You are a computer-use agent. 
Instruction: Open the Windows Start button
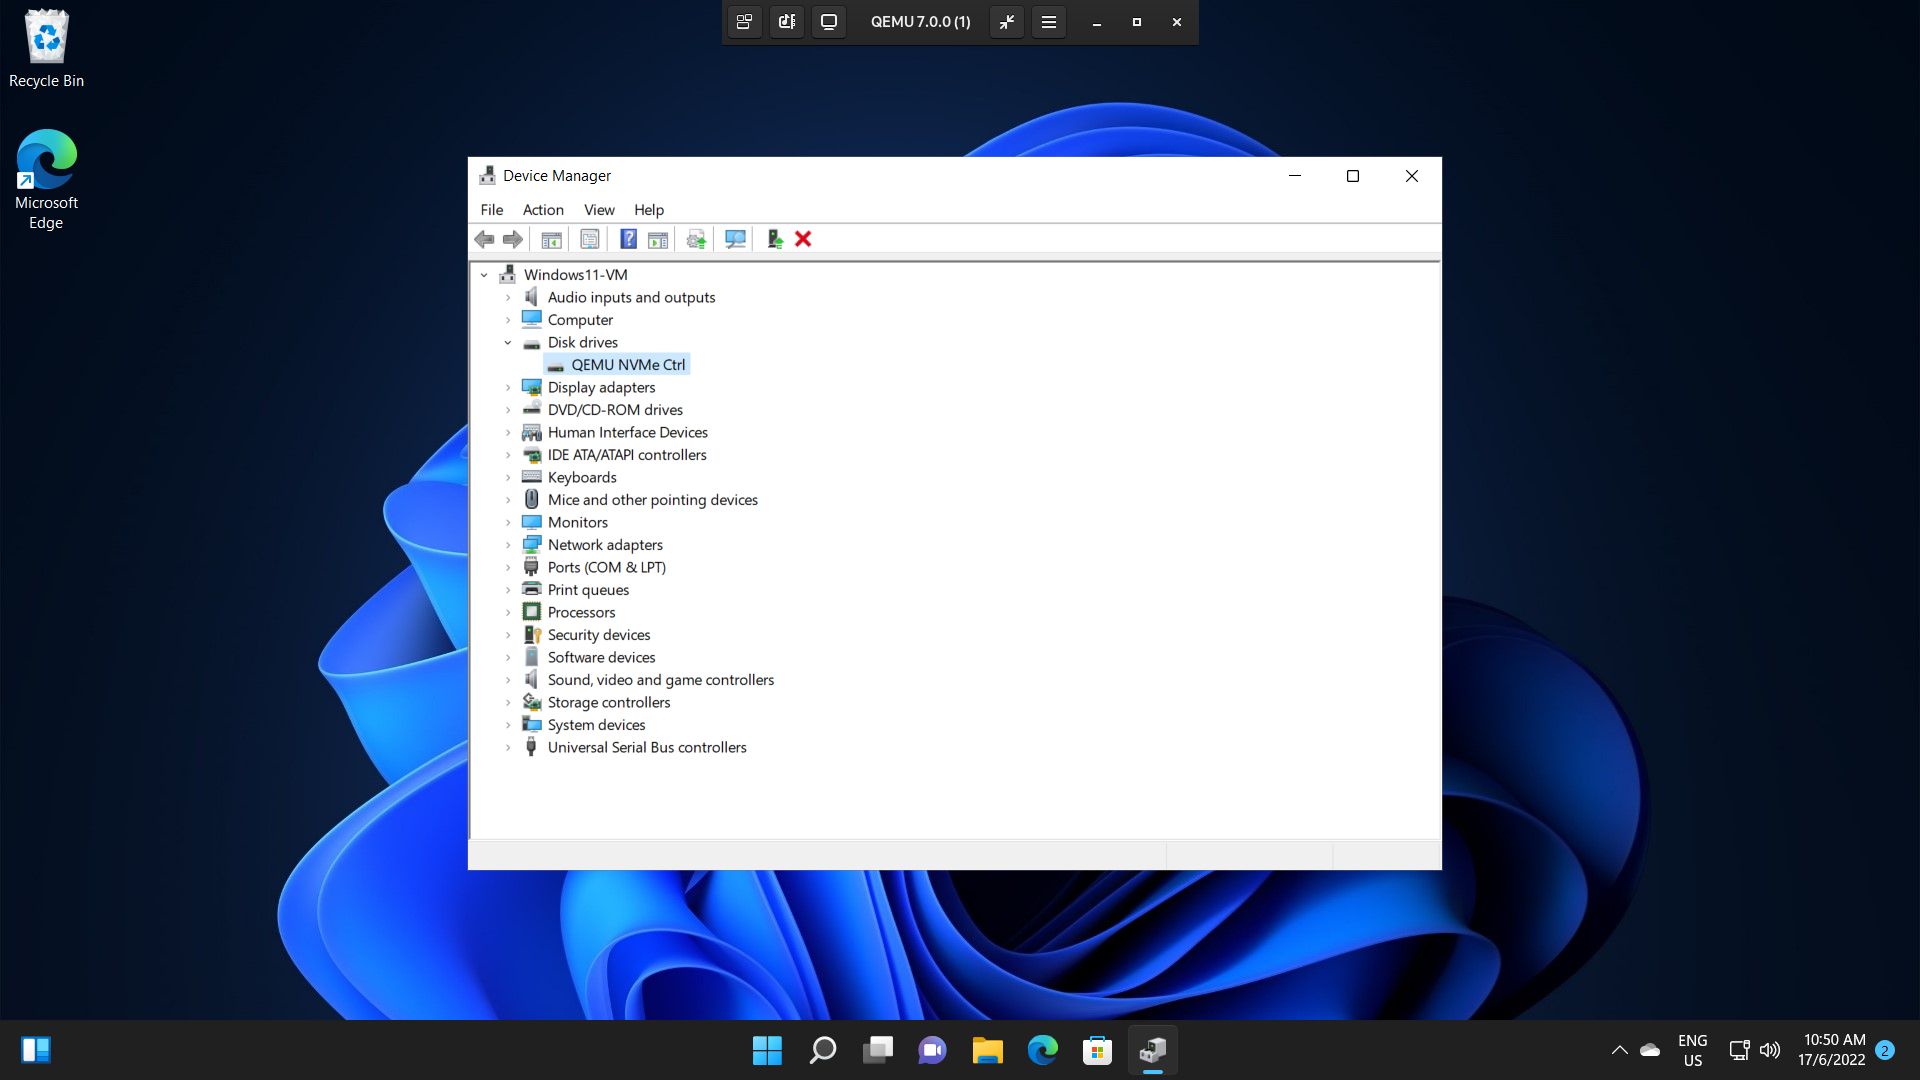tap(767, 1050)
